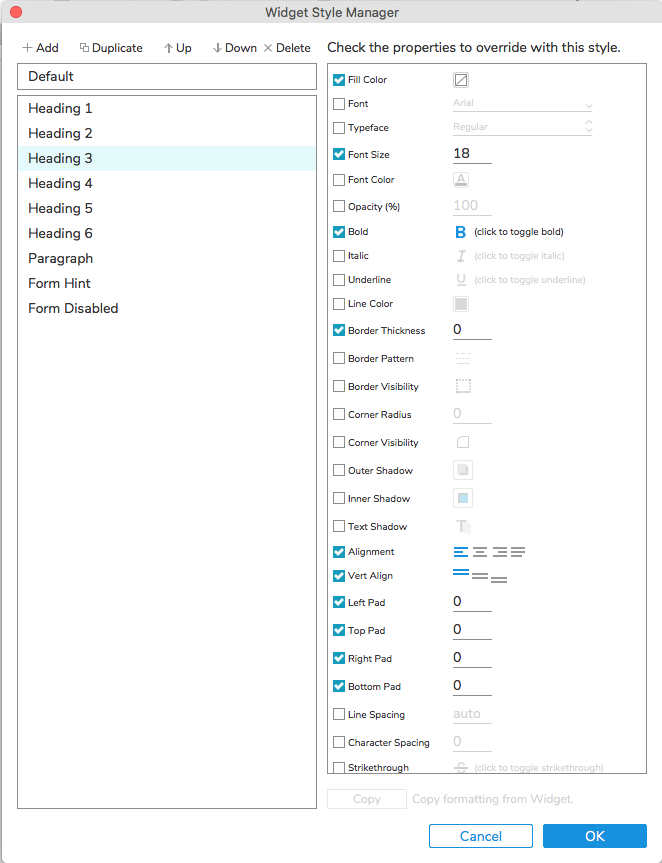
Task: Select center text alignment icon
Action: tap(480, 551)
